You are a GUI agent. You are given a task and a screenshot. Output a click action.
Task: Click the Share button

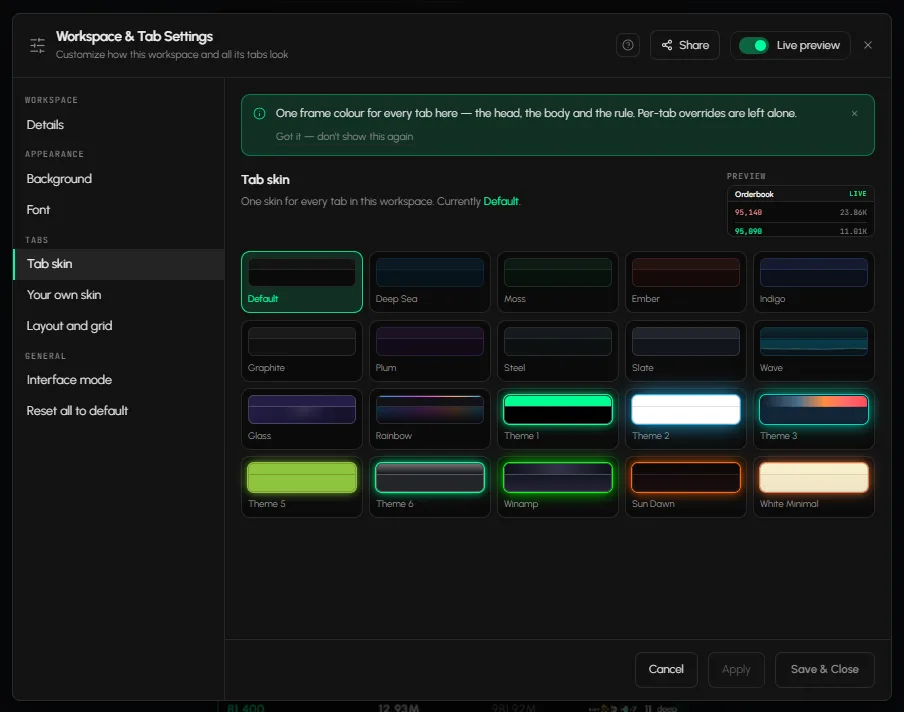coord(685,45)
